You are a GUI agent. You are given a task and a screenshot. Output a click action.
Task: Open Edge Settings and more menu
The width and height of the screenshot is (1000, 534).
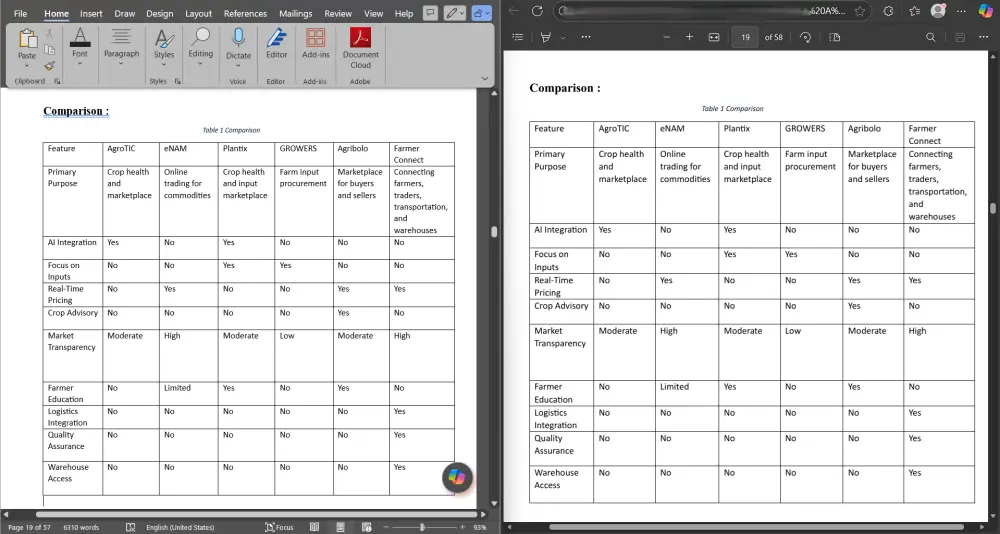[x=962, y=11]
